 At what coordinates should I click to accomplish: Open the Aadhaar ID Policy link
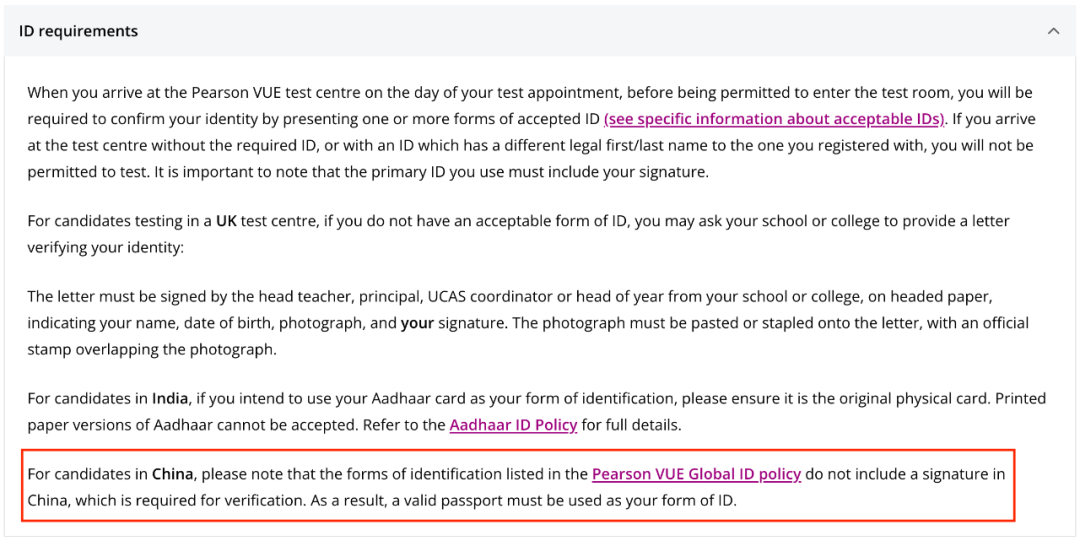click(513, 425)
